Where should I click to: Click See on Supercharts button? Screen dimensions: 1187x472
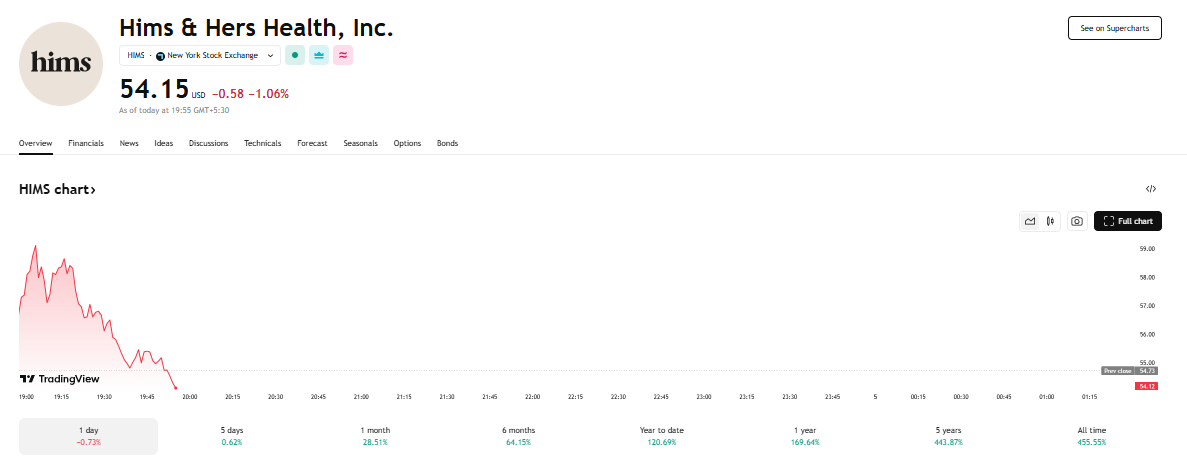[1114, 28]
